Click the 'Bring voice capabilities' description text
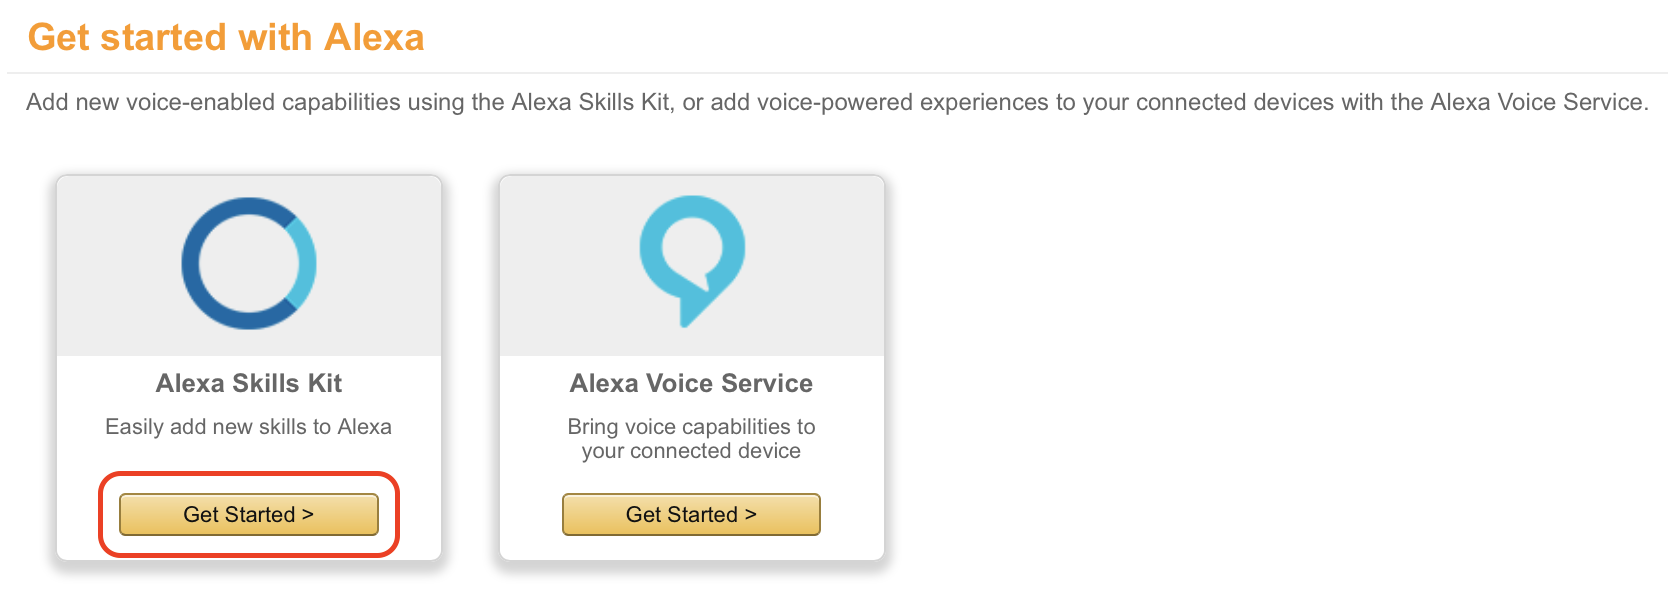The image size is (1668, 602). (x=691, y=438)
